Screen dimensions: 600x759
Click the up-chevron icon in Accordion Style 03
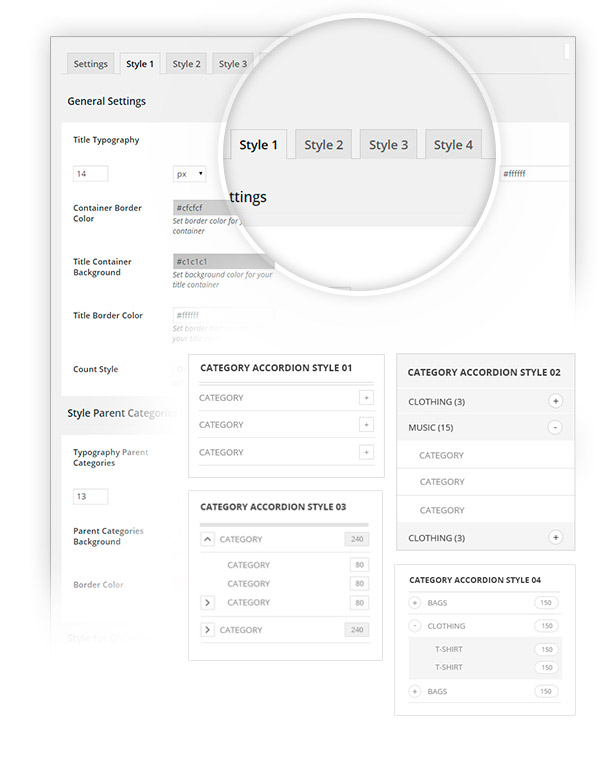(208, 539)
